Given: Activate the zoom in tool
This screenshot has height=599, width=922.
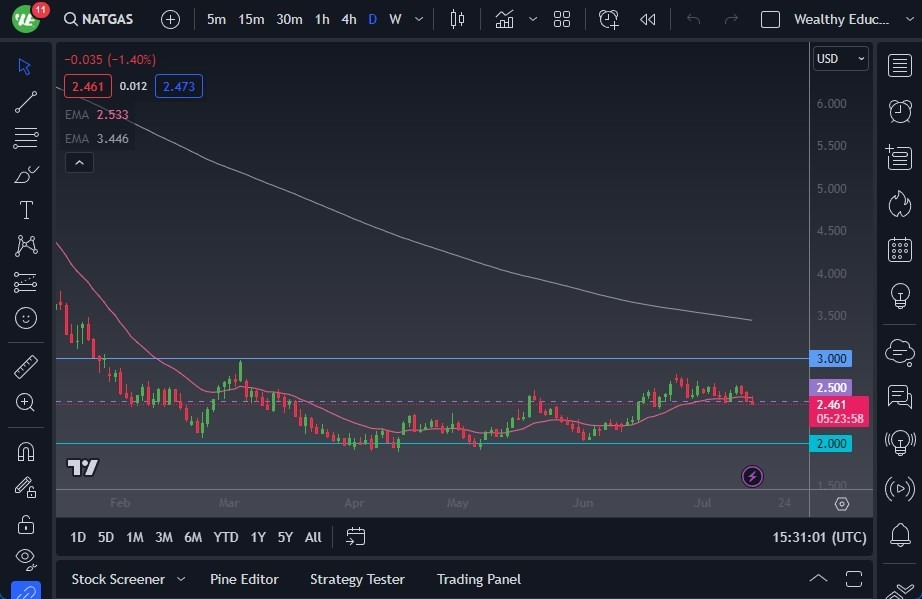Looking at the screenshot, I should click(25, 403).
